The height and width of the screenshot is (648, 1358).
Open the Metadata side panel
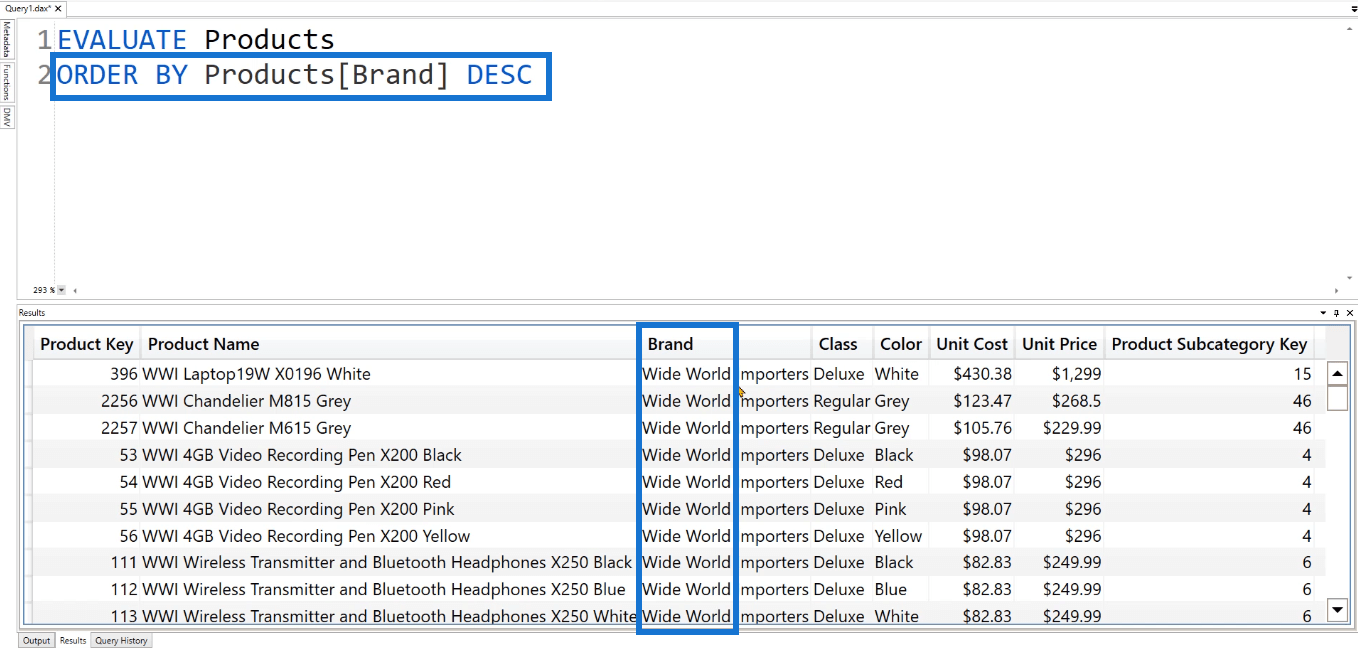tap(7, 39)
